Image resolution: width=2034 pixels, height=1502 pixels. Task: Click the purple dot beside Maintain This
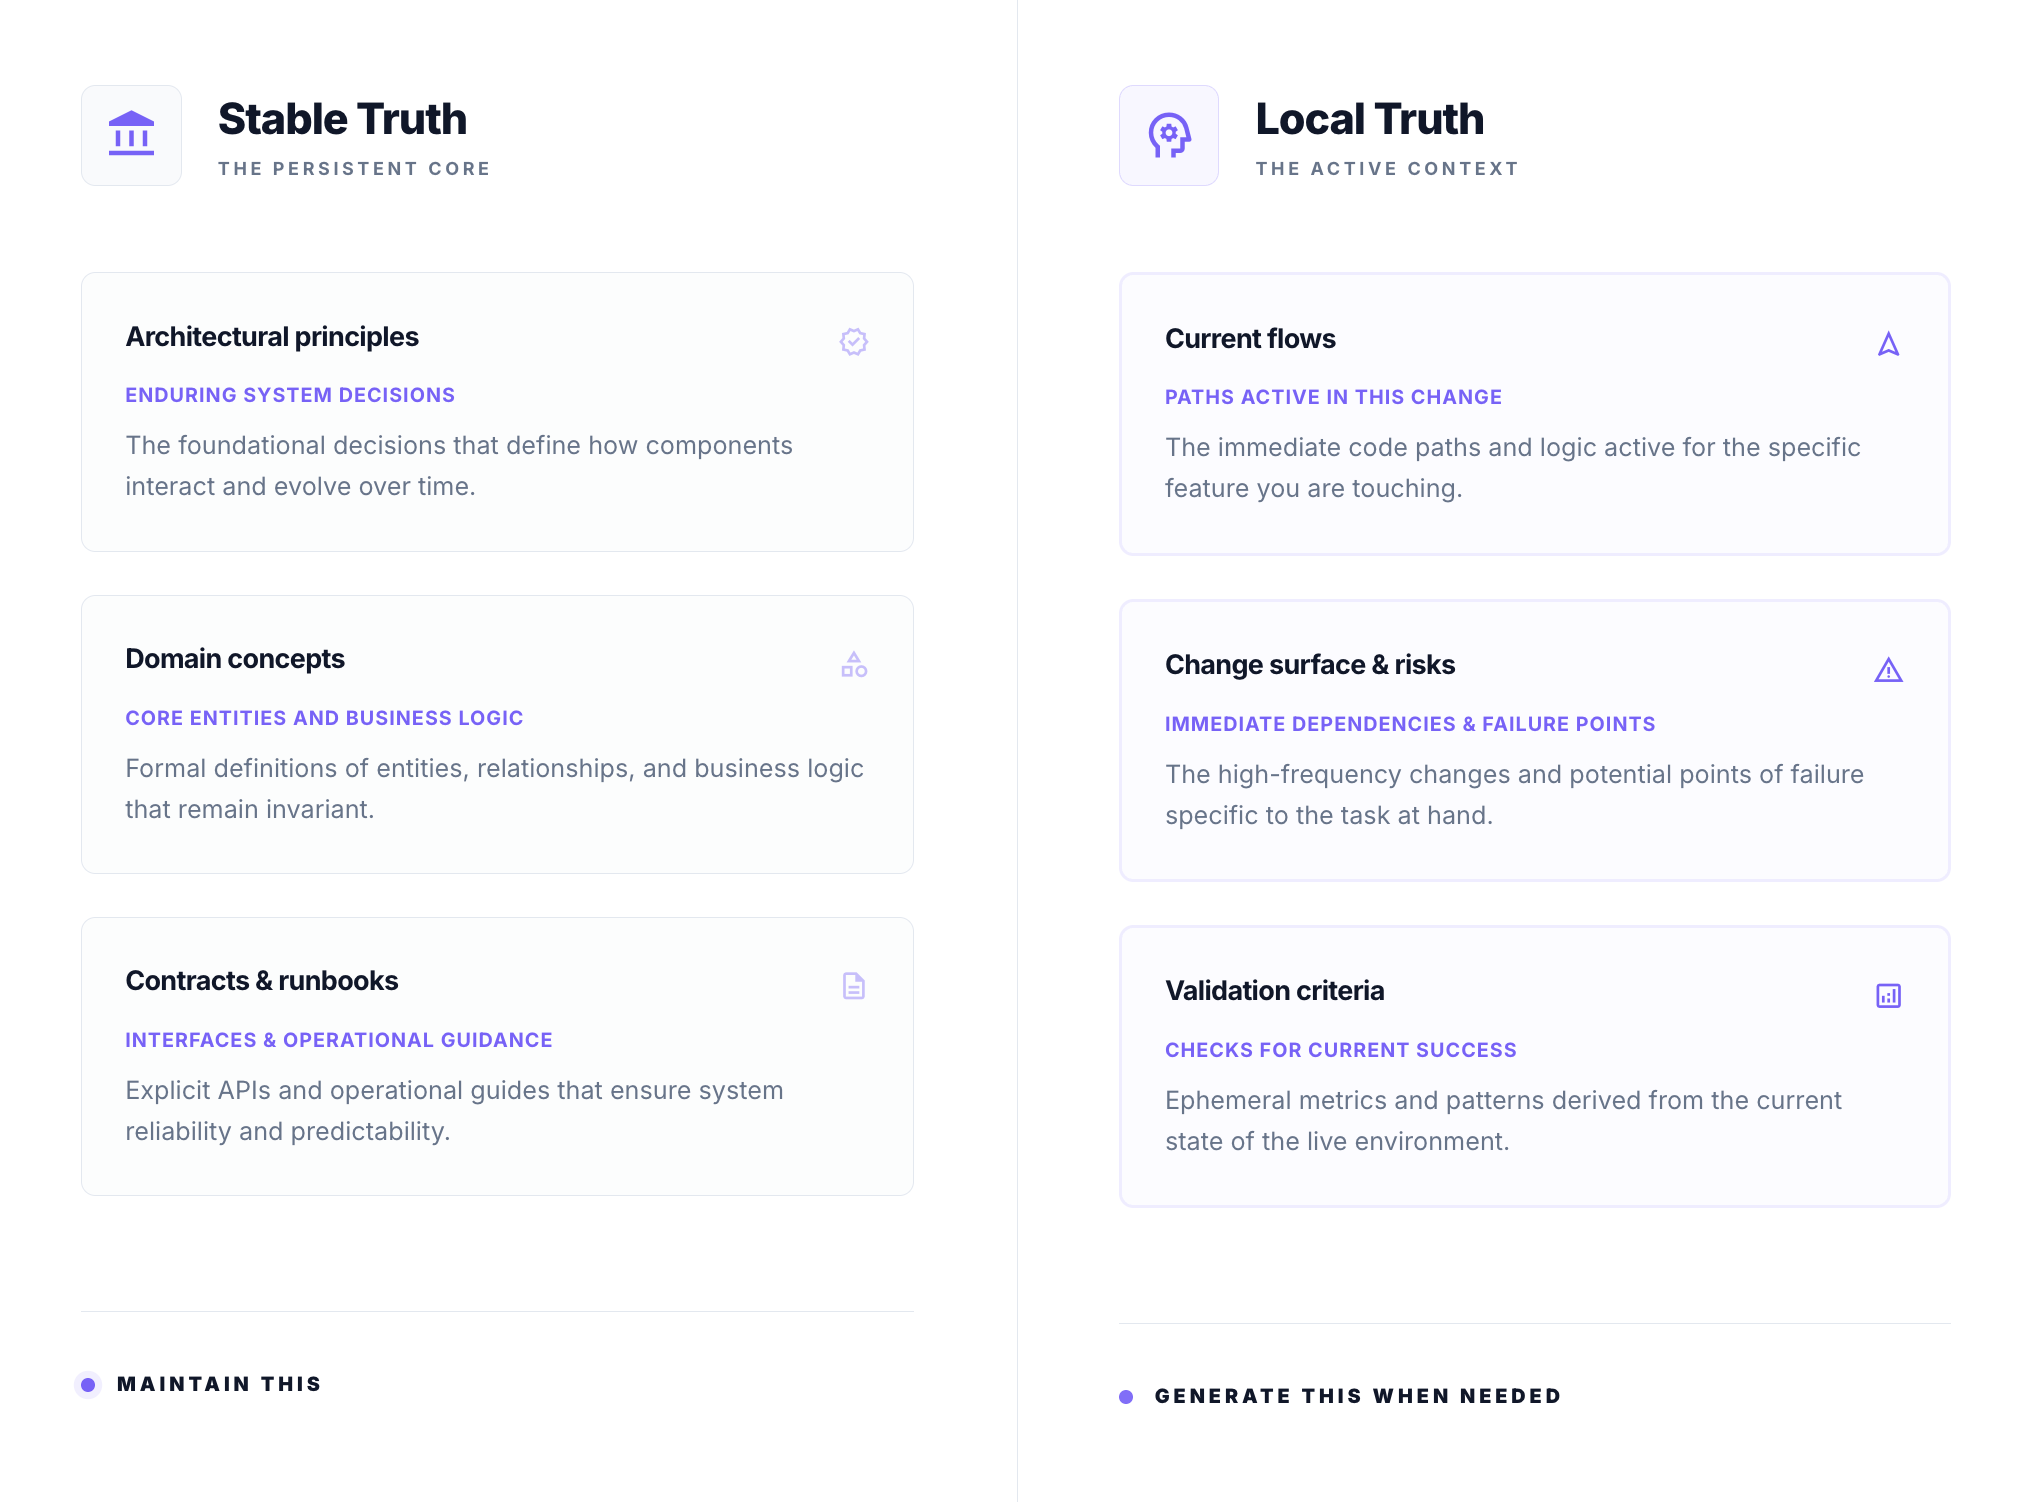88,1384
